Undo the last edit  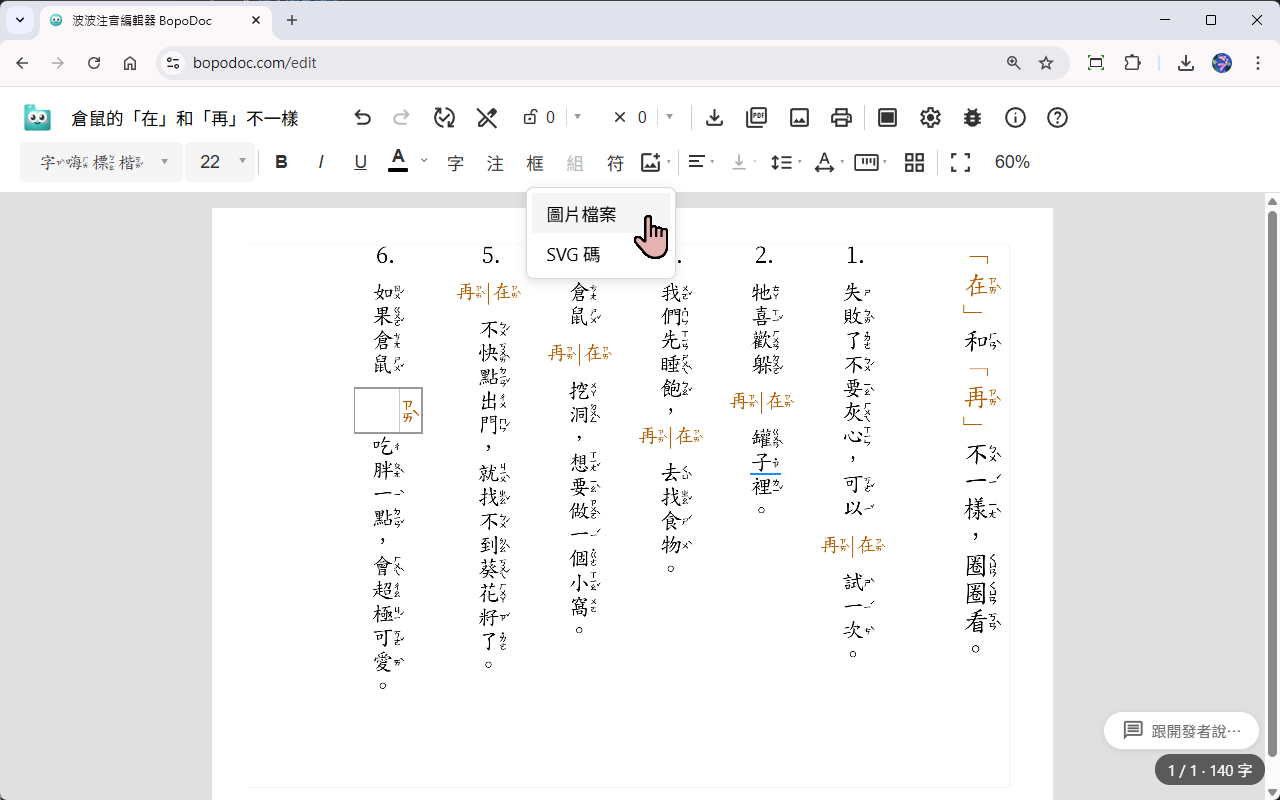362,117
